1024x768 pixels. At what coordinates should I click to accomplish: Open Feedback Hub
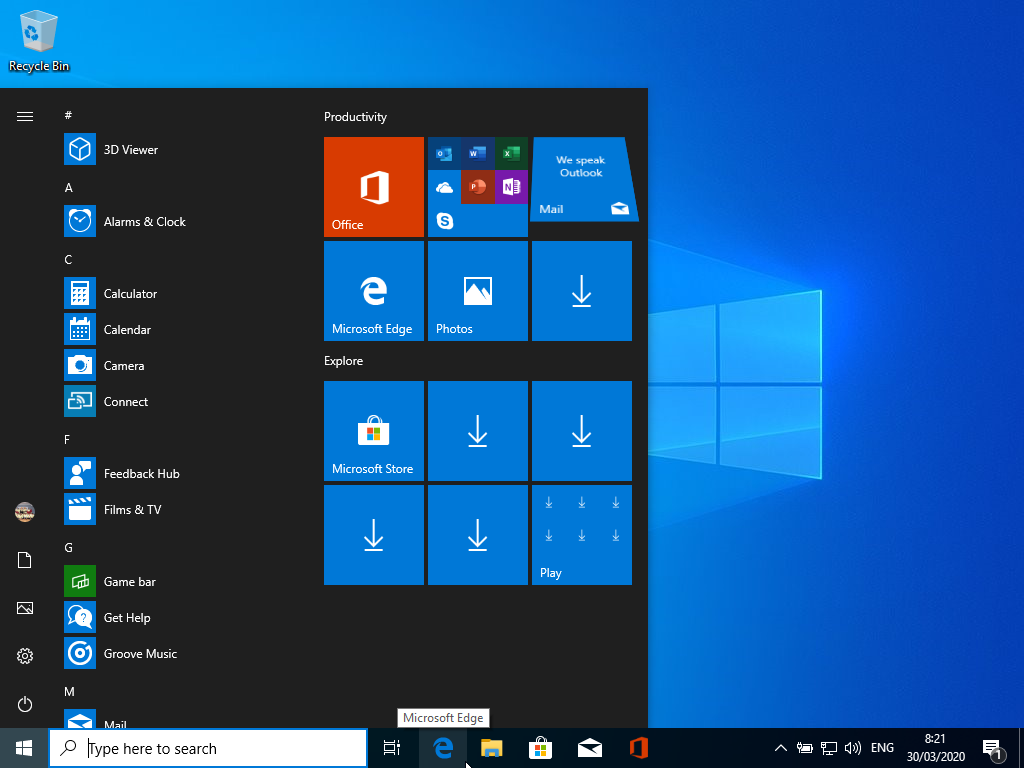176,473
